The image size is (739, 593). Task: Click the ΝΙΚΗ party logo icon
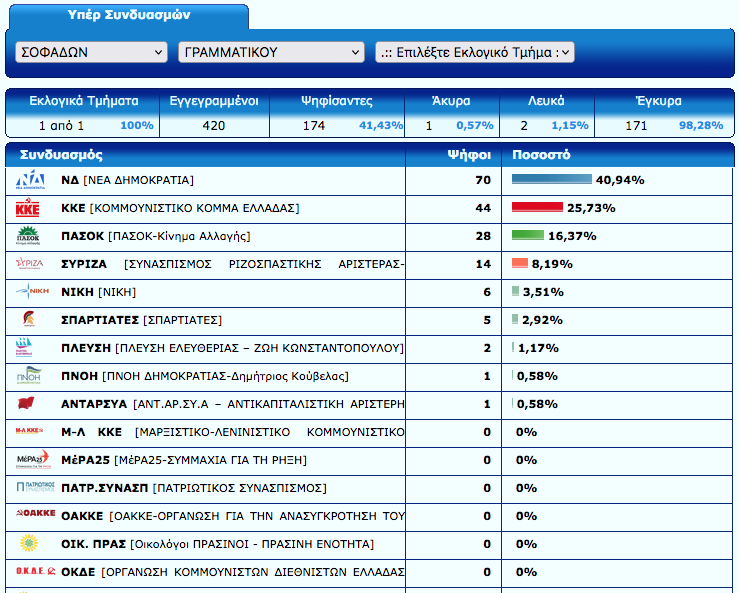tap(27, 292)
